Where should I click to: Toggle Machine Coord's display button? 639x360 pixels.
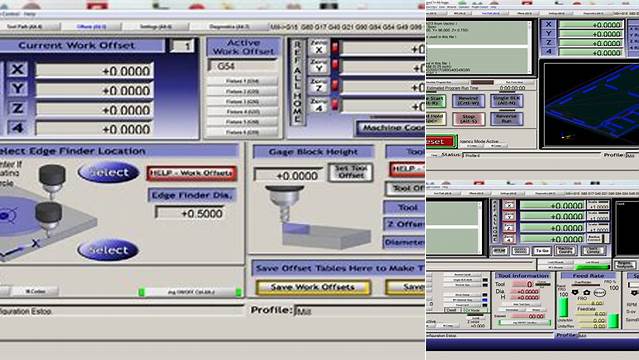391,128
